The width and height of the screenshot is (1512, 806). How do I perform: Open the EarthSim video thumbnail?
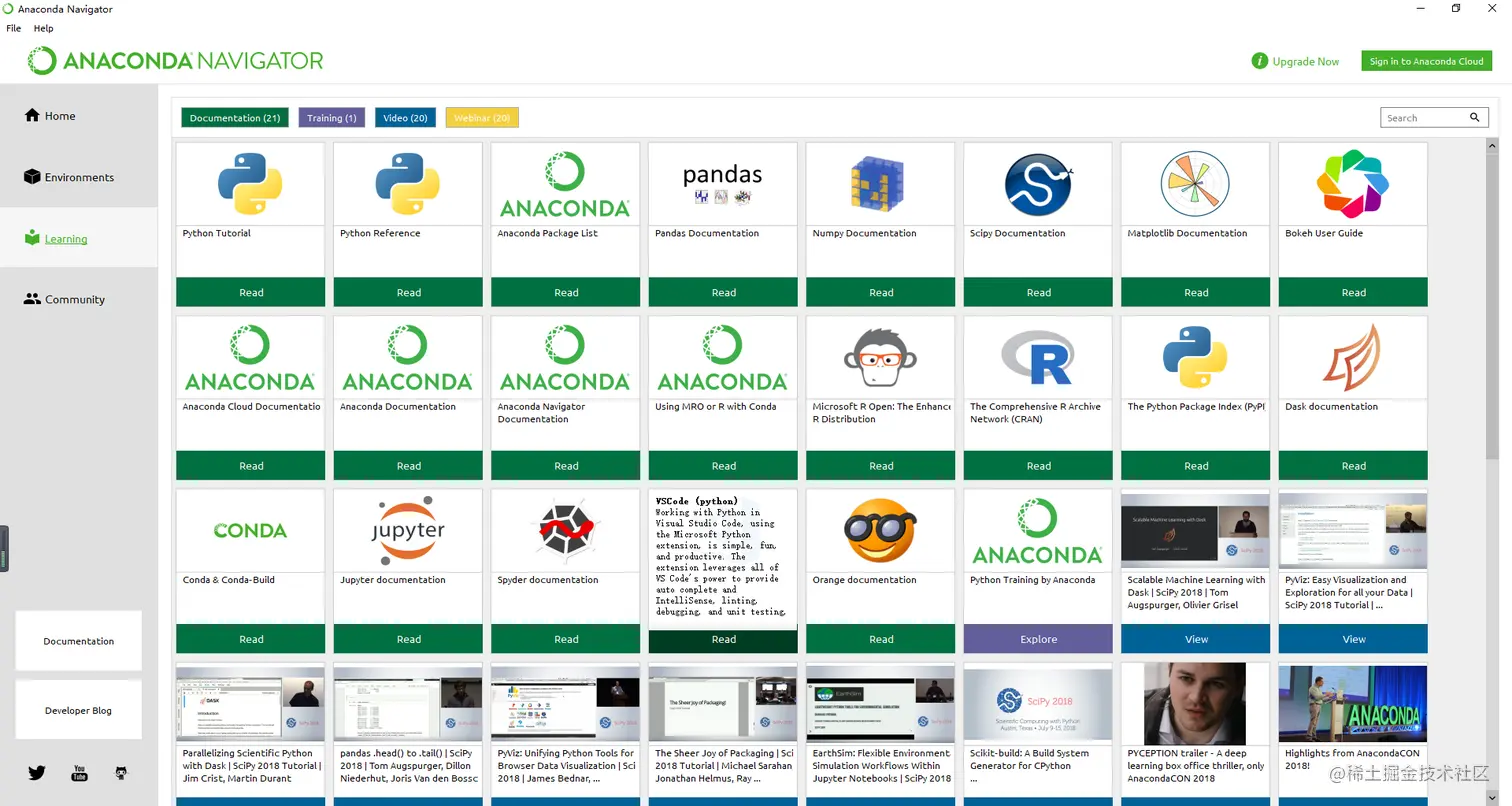point(880,704)
